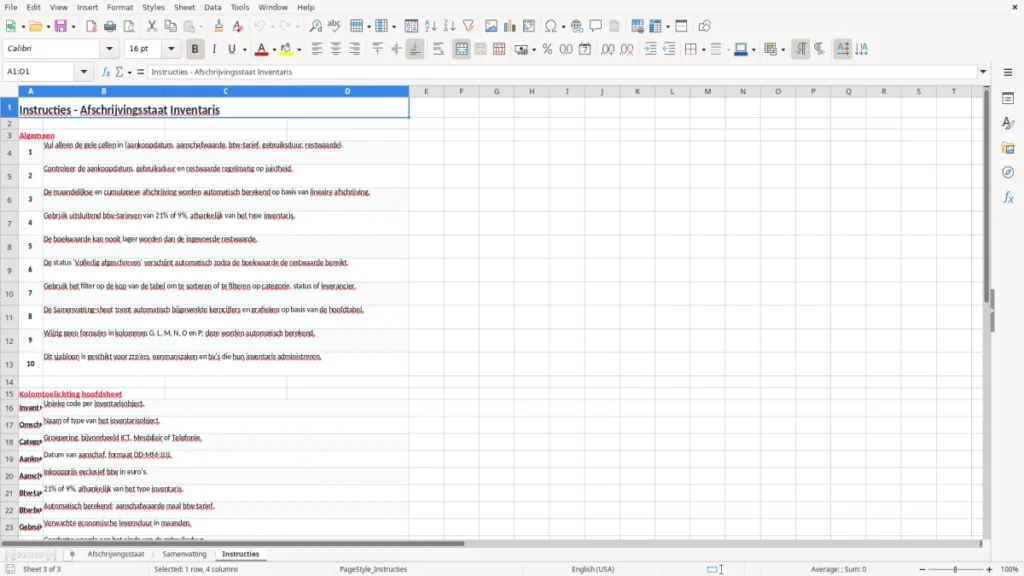Clone formatting paintbrush icon
The width and height of the screenshot is (1024, 576).
[x=219, y=26]
